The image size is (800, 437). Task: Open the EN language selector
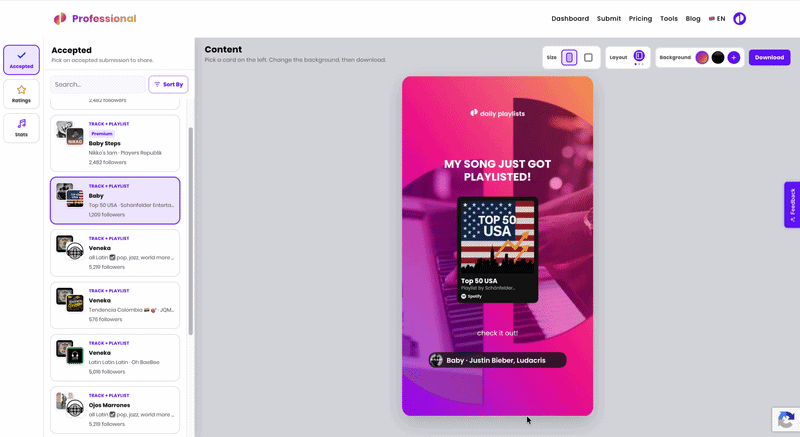point(717,19)
